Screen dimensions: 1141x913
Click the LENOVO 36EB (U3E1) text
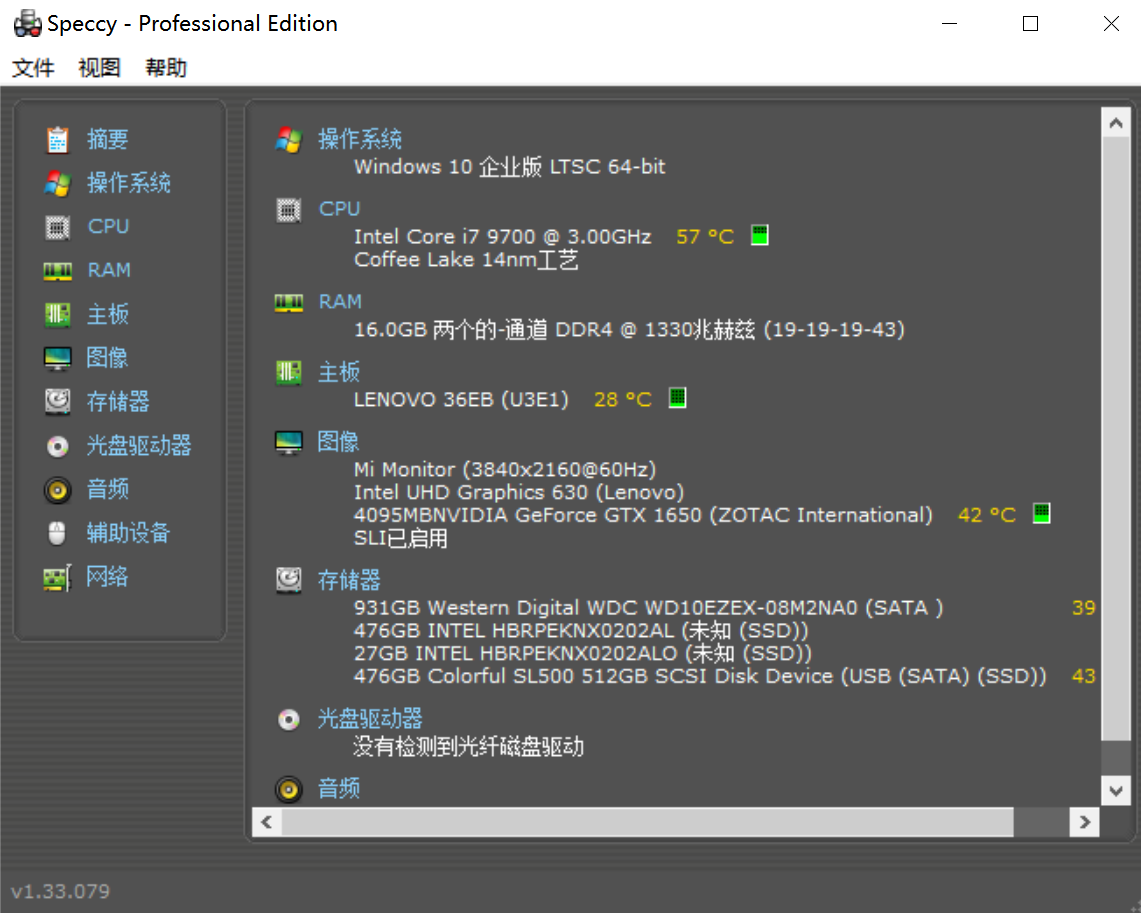point(461,399)
